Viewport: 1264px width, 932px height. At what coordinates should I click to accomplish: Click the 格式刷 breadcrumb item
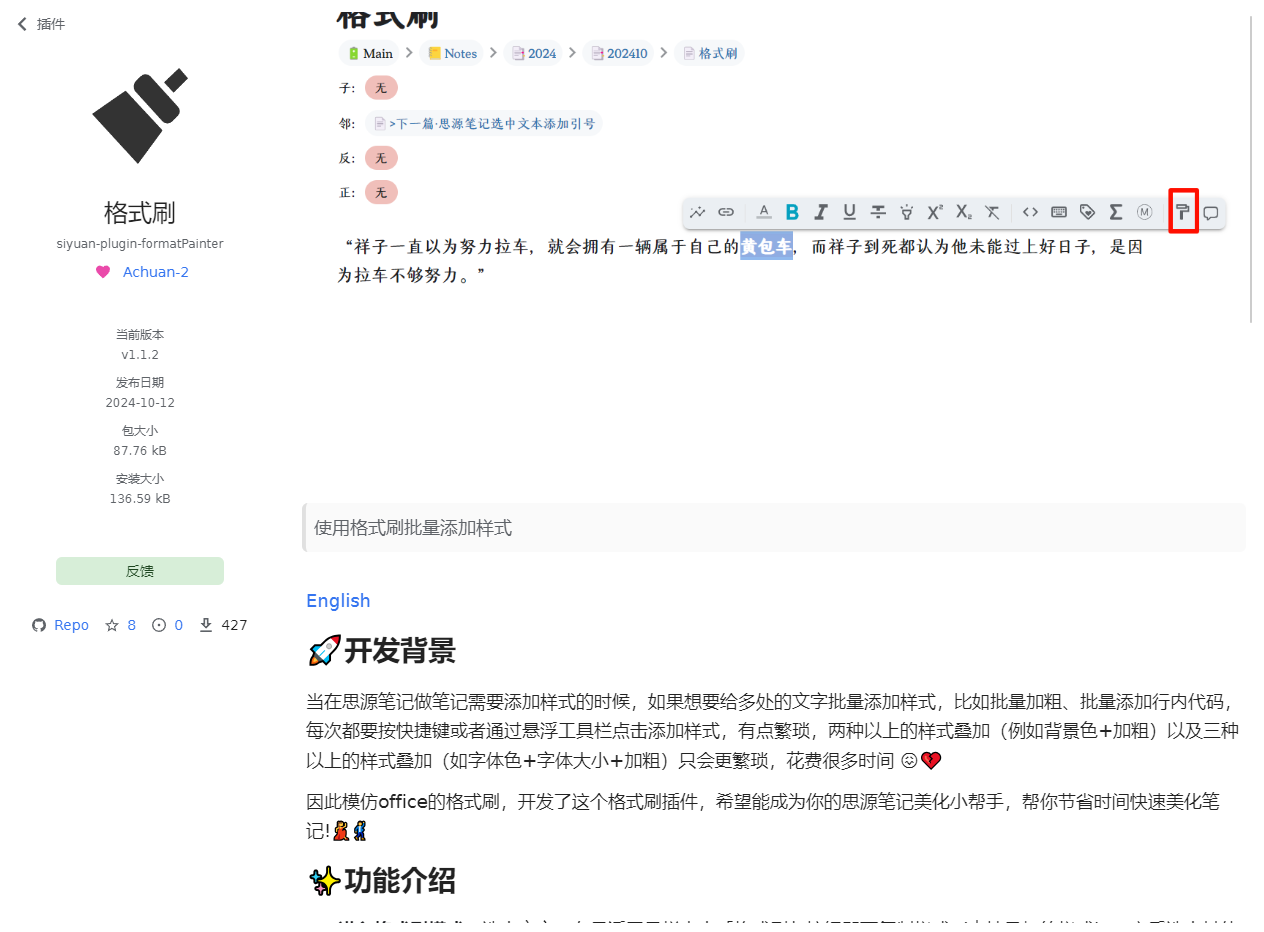tap(710, 54)
